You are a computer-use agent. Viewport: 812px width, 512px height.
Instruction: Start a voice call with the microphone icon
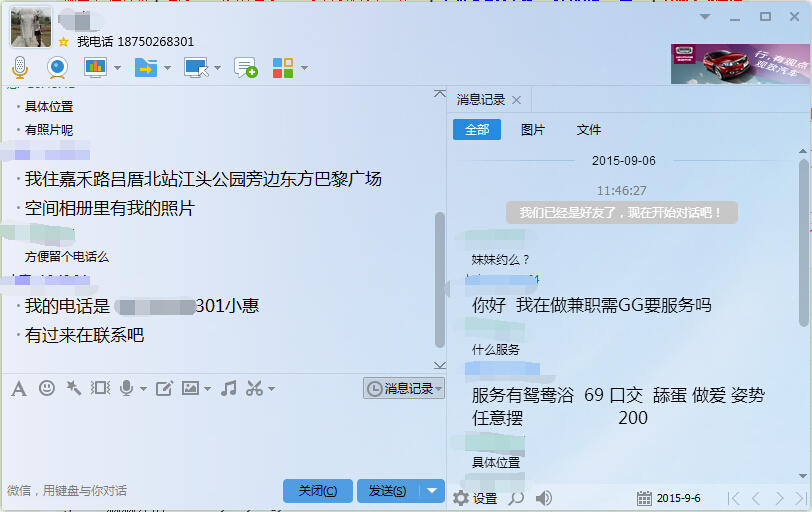[x=20, y=67]
